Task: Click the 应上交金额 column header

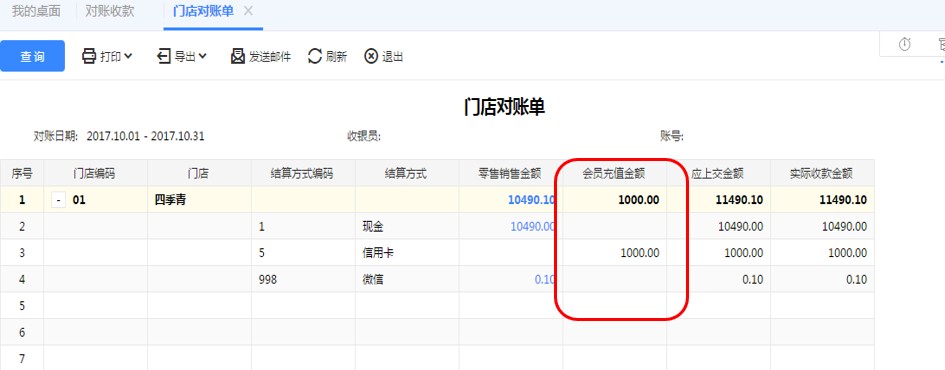Action: point(718,174)
